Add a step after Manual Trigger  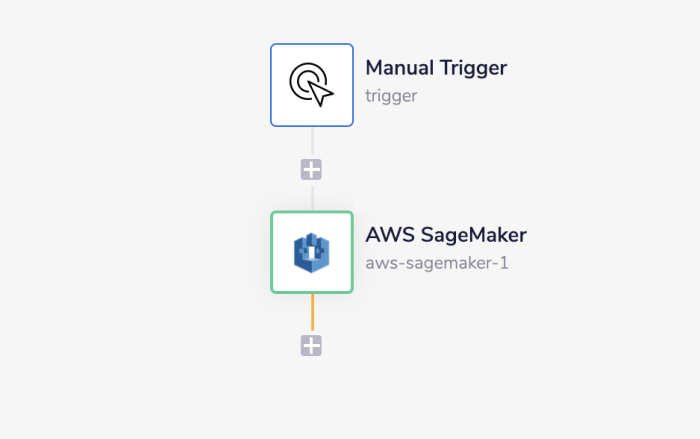click(311, 169)
